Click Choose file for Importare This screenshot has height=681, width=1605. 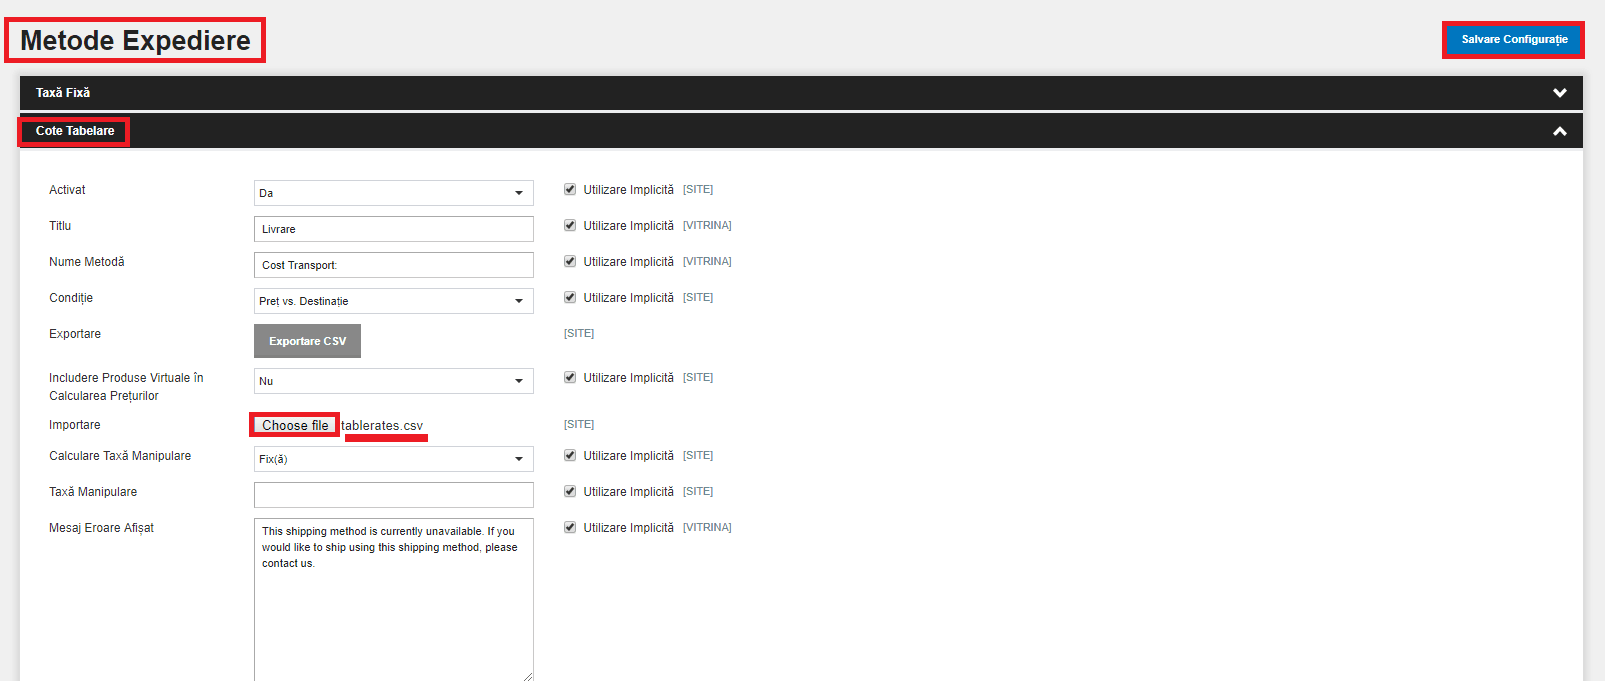(295, 425)
